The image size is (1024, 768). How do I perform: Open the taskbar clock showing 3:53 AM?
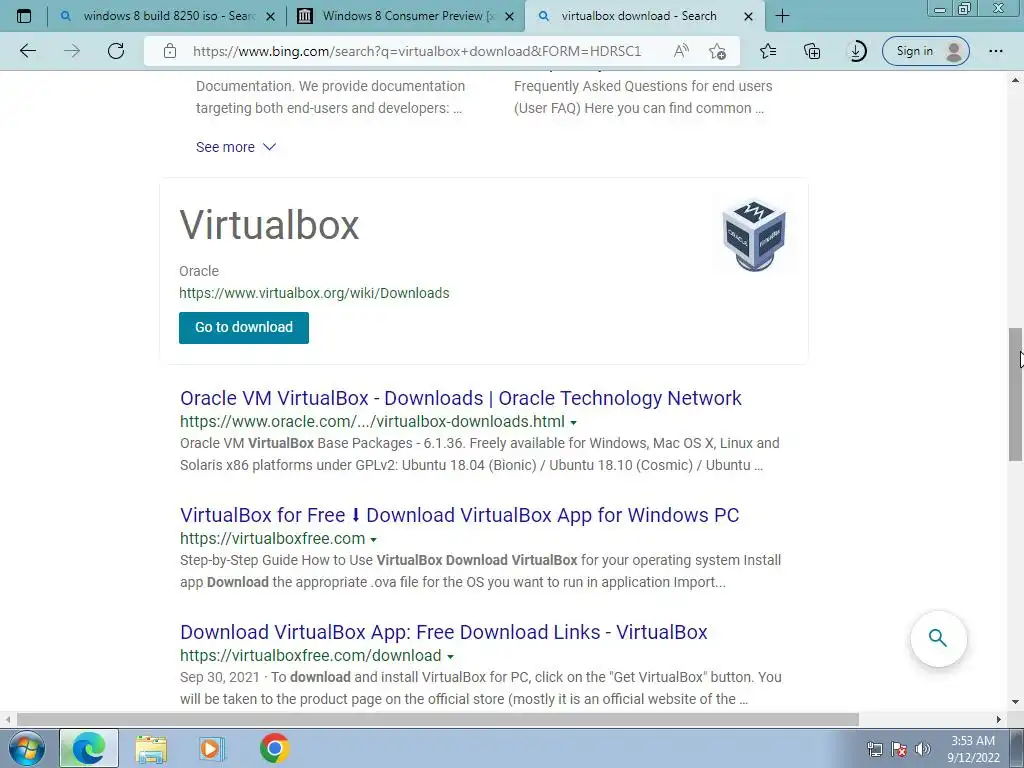pyautogui.click(x=973, y=749)
